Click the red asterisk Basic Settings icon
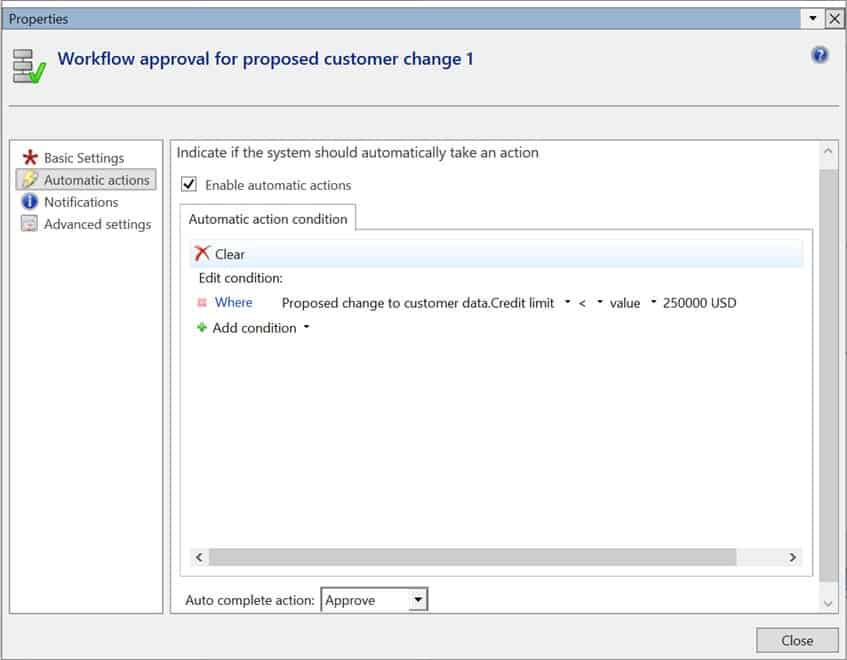 coord(30,157)
